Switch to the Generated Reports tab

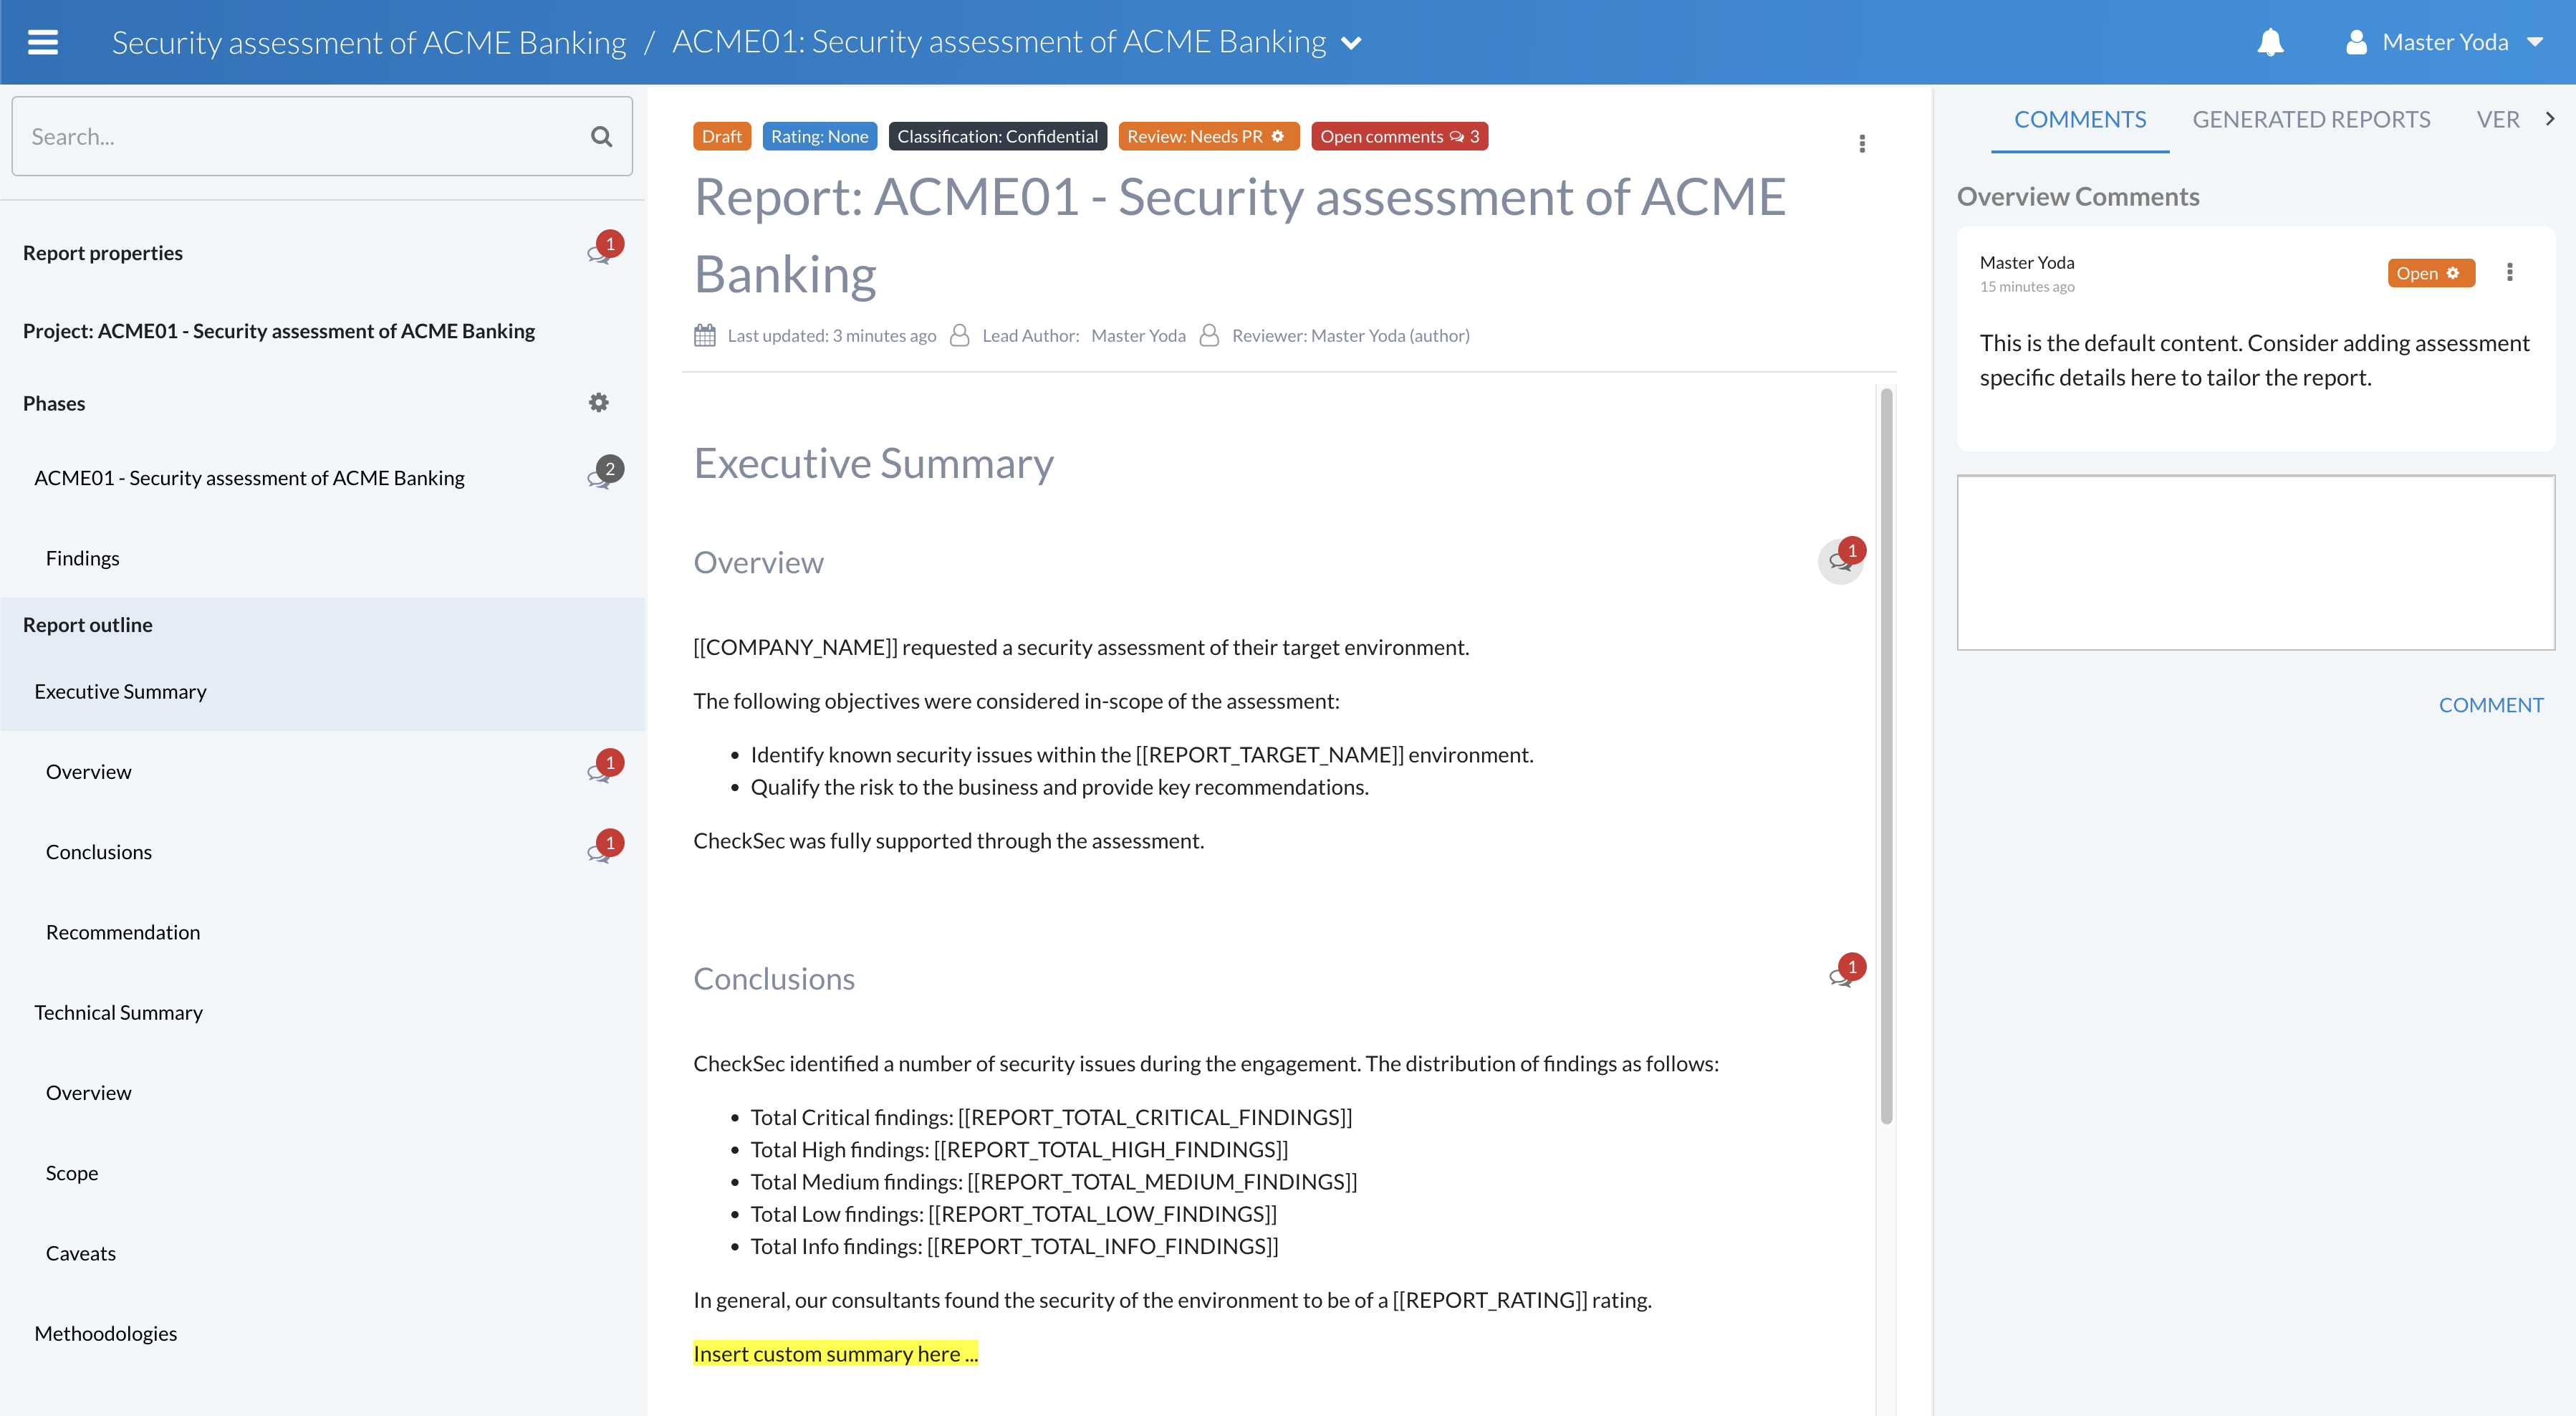click(x=2310, y=120)
